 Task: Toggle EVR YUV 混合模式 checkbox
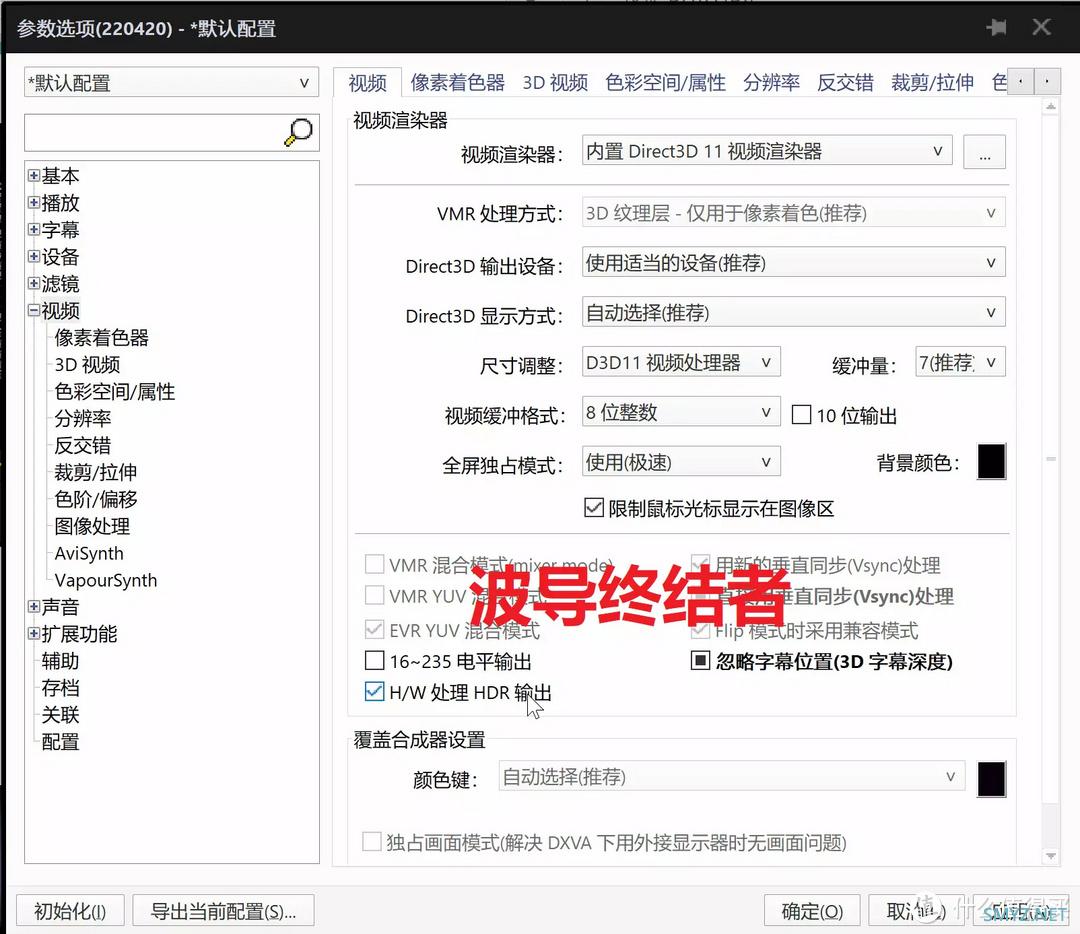point(374,629)
